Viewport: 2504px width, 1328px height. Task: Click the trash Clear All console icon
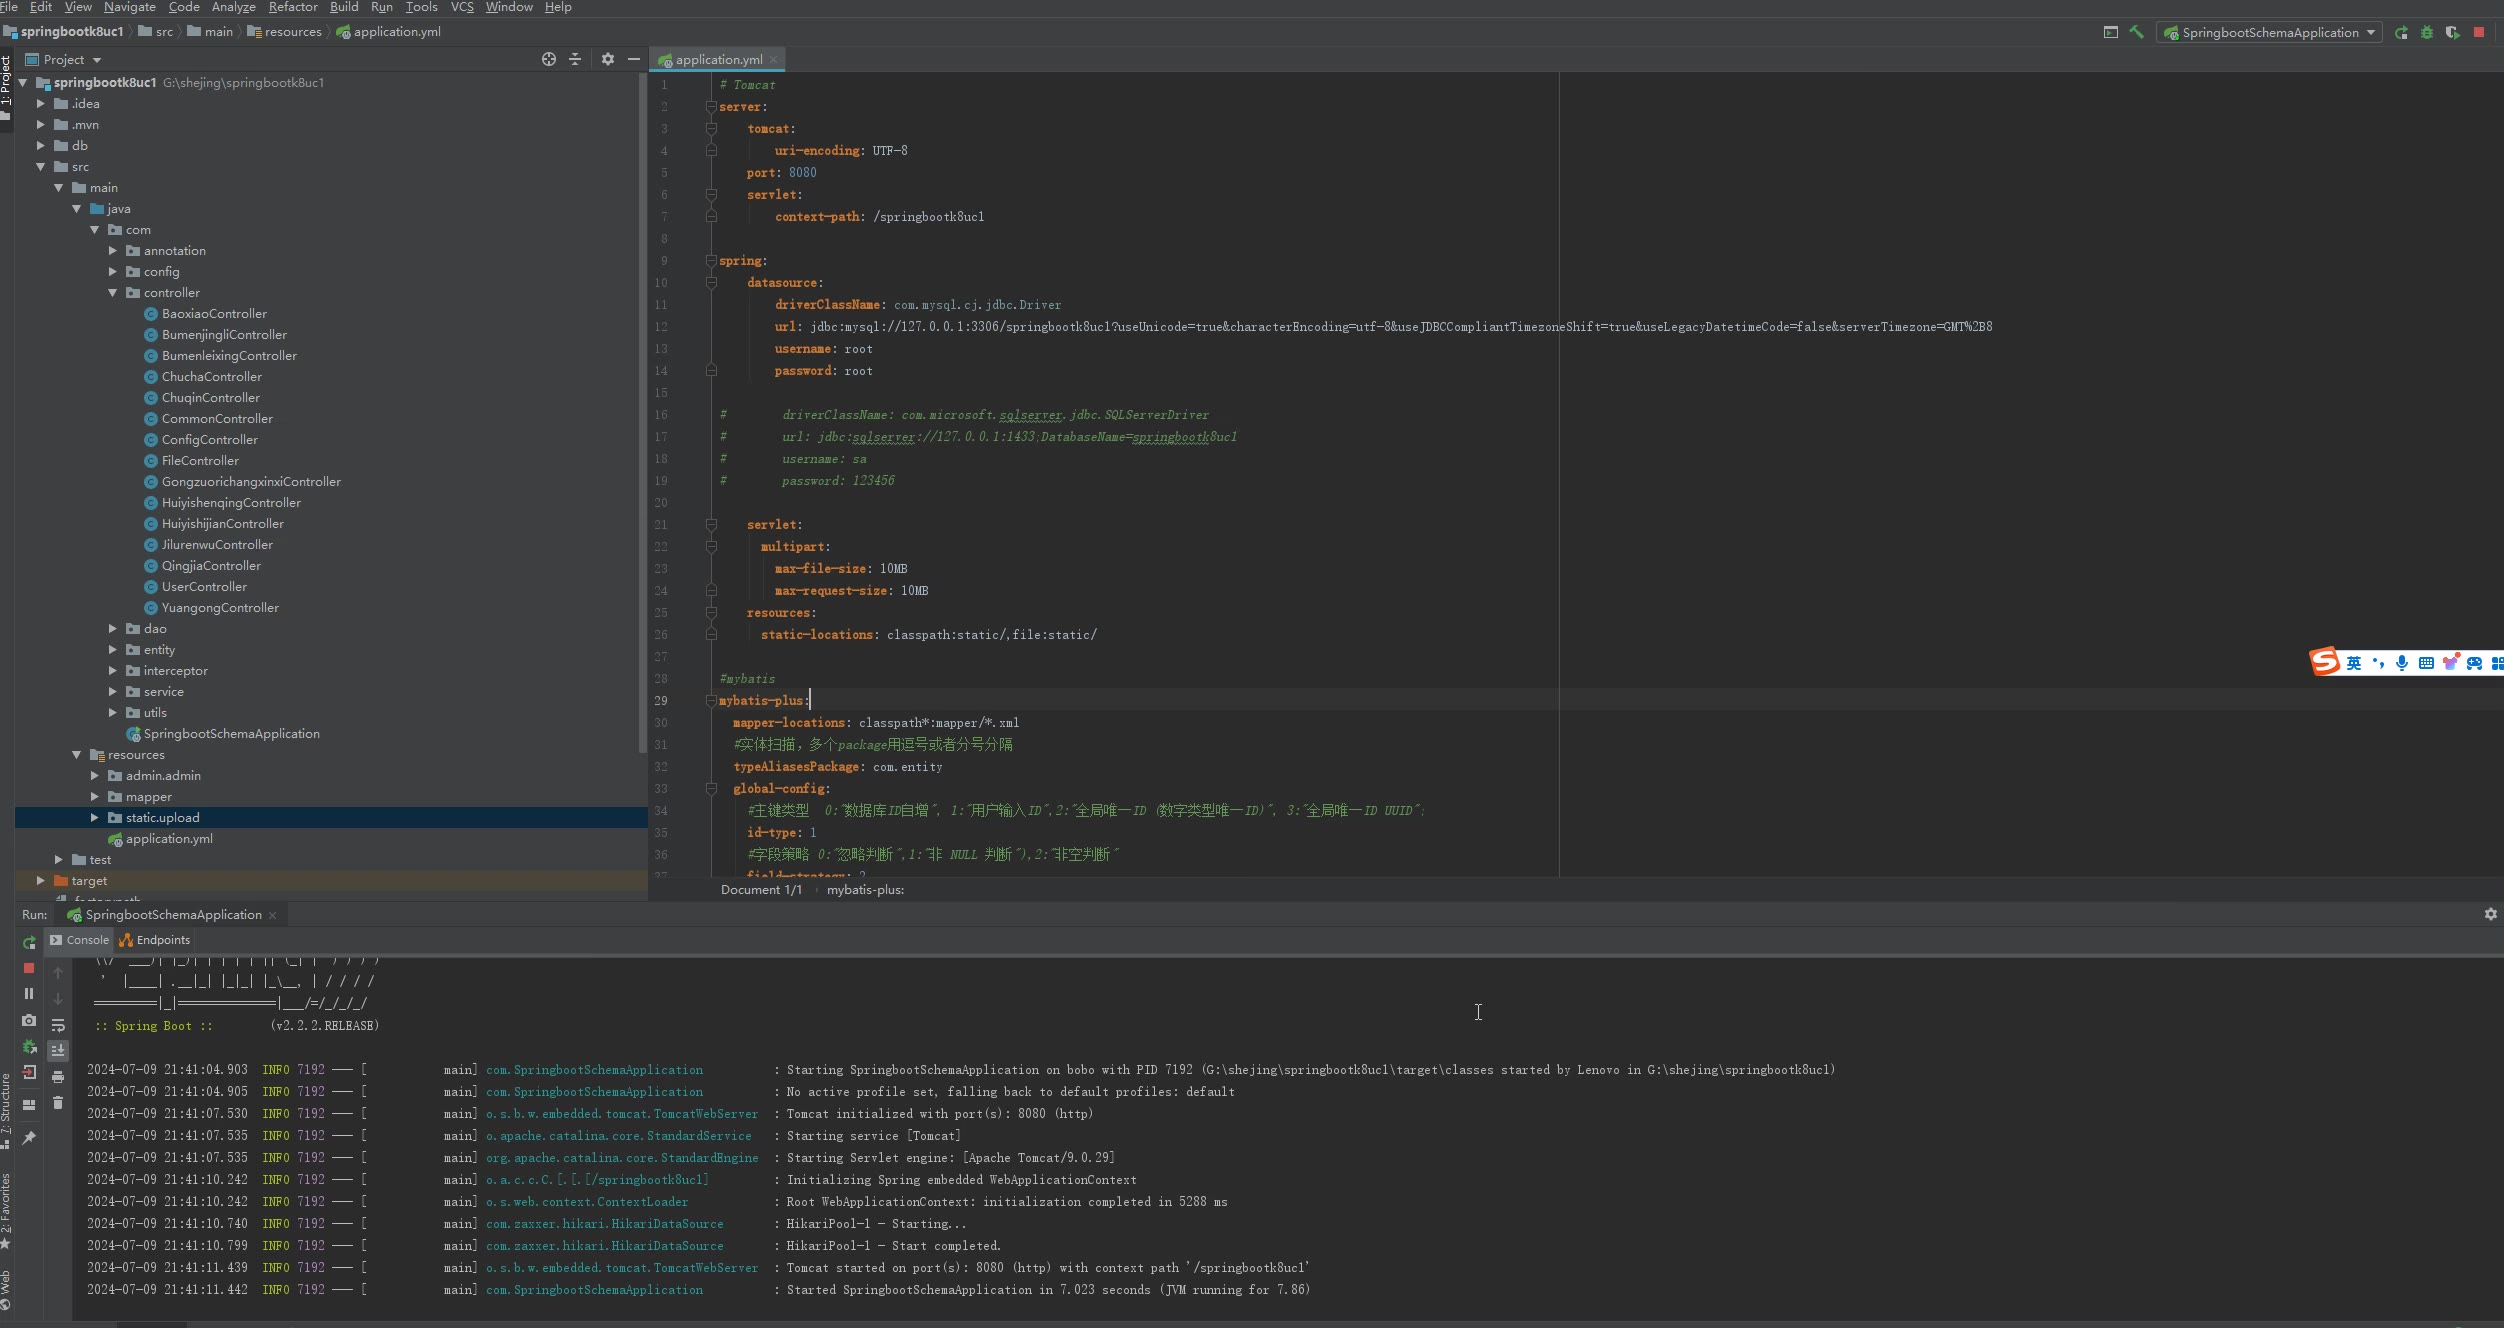pos(58,1103)
